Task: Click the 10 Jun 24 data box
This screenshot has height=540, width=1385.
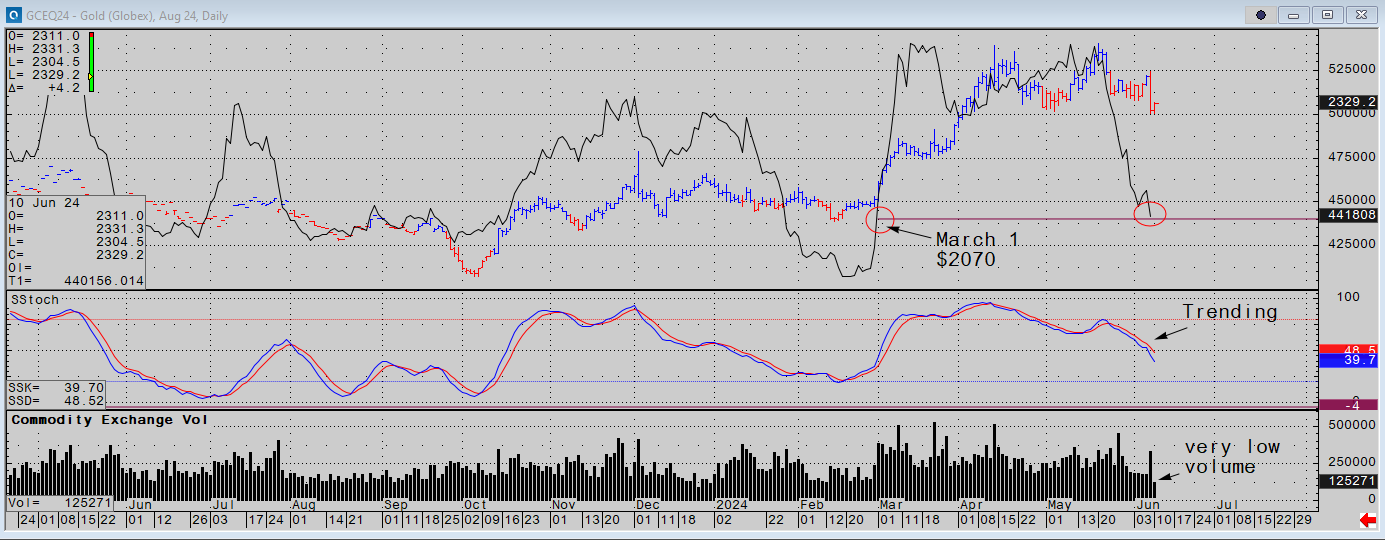Action: click(76, 240)
